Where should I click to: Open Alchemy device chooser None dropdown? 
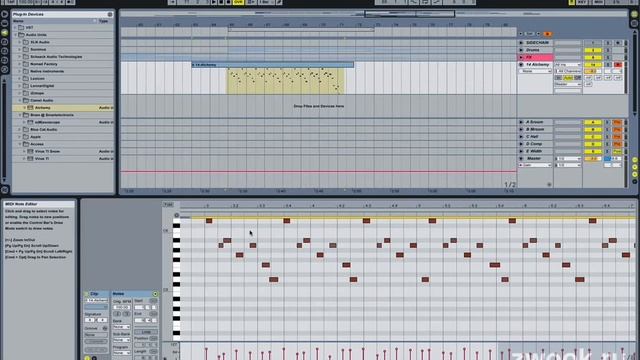535,71
